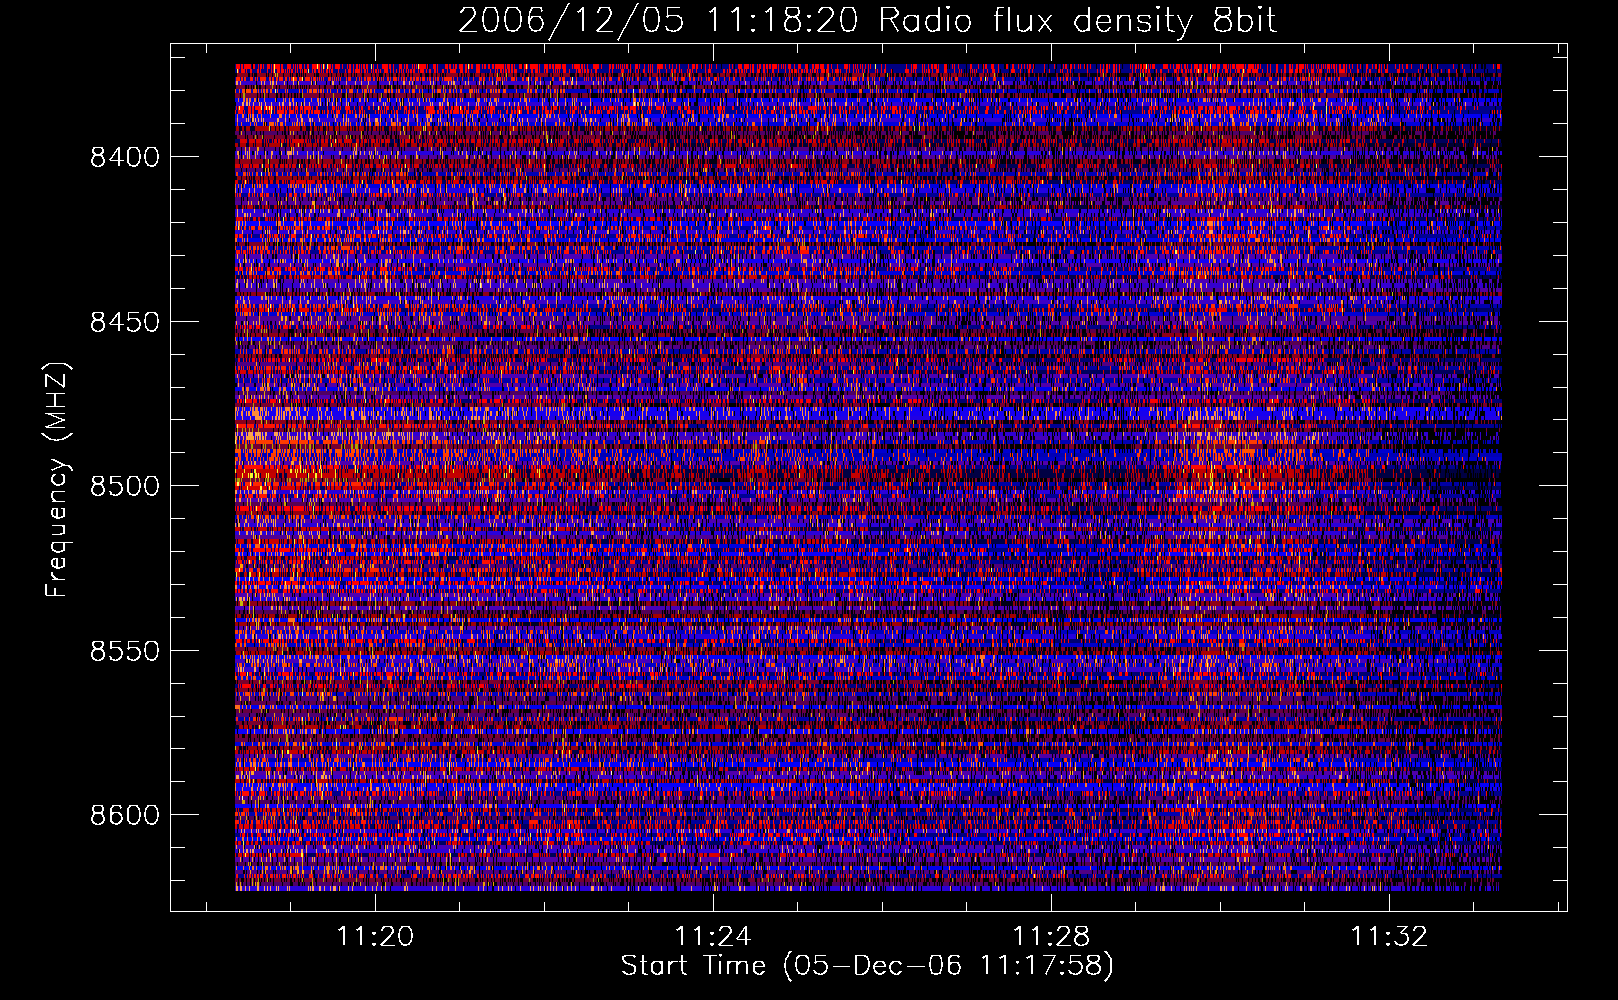Click the 8450 frequency tick label
1618x1000 pixels.
(125, 322)
